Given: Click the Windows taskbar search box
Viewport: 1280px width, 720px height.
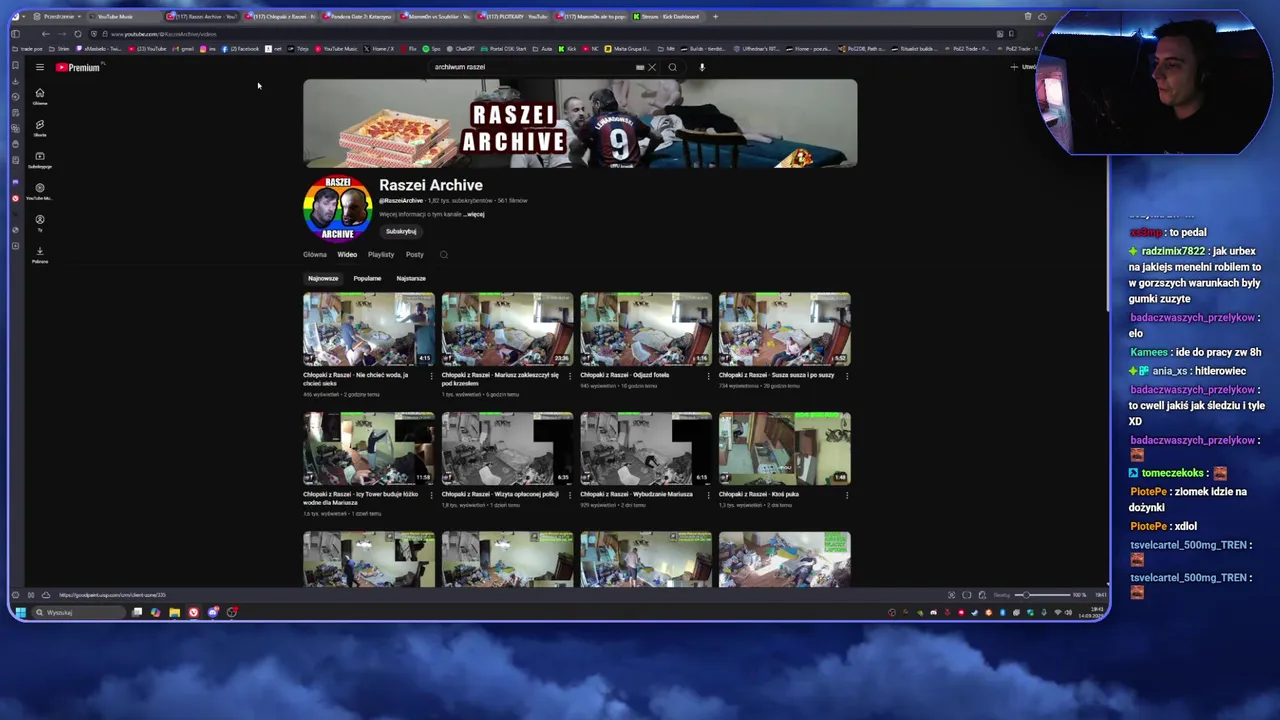Looking at the screenshot, I should tap(77, 612).
